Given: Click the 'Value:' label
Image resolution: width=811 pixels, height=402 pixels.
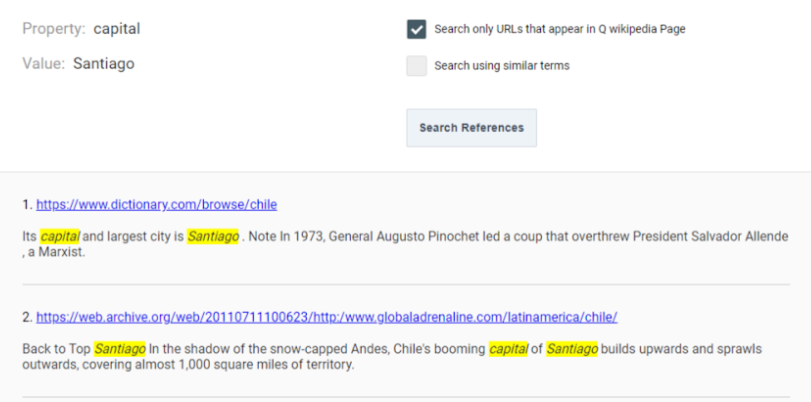Looking at the screenshot, I should click(43, 64).
